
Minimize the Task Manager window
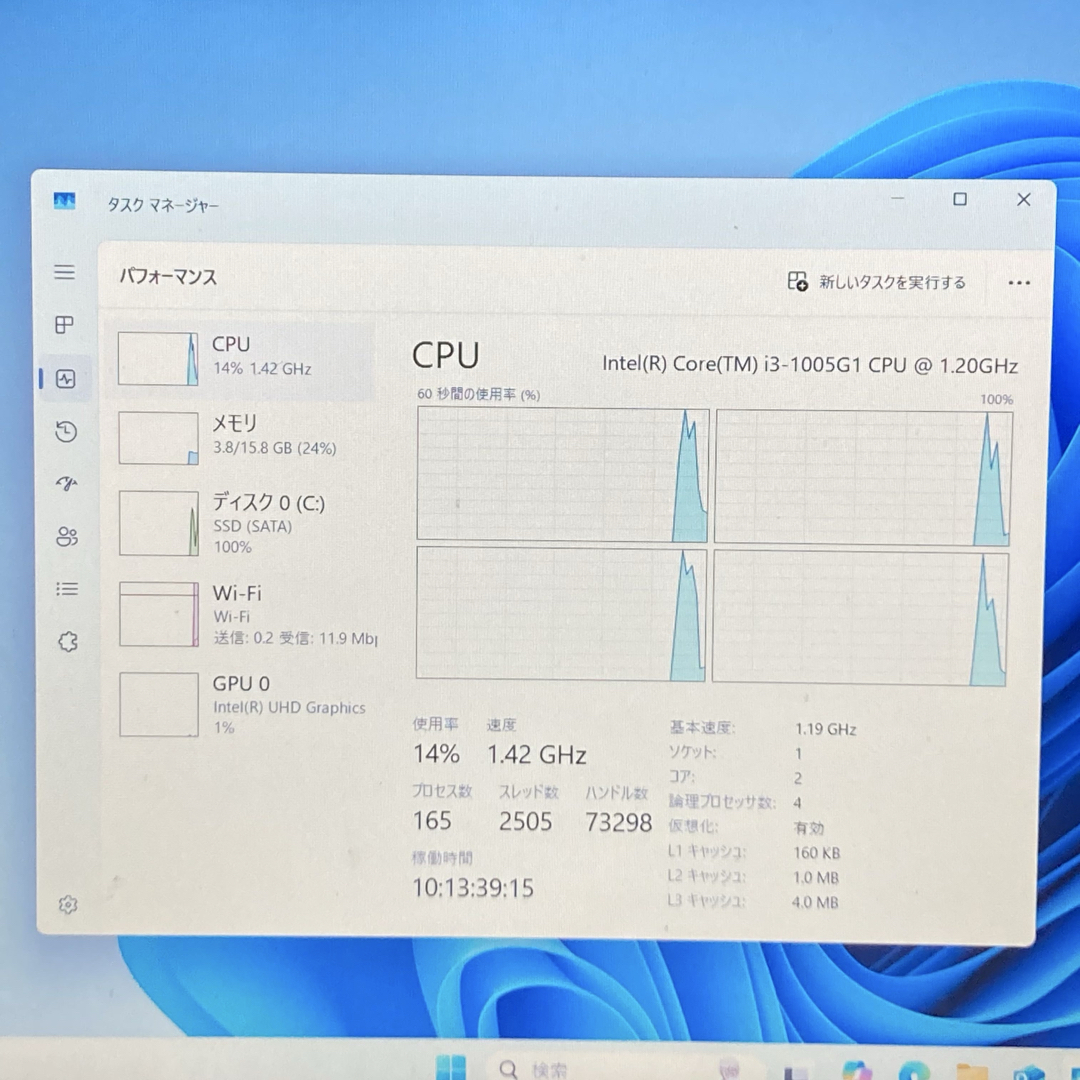pyautogui.click(x=897, y=198)
